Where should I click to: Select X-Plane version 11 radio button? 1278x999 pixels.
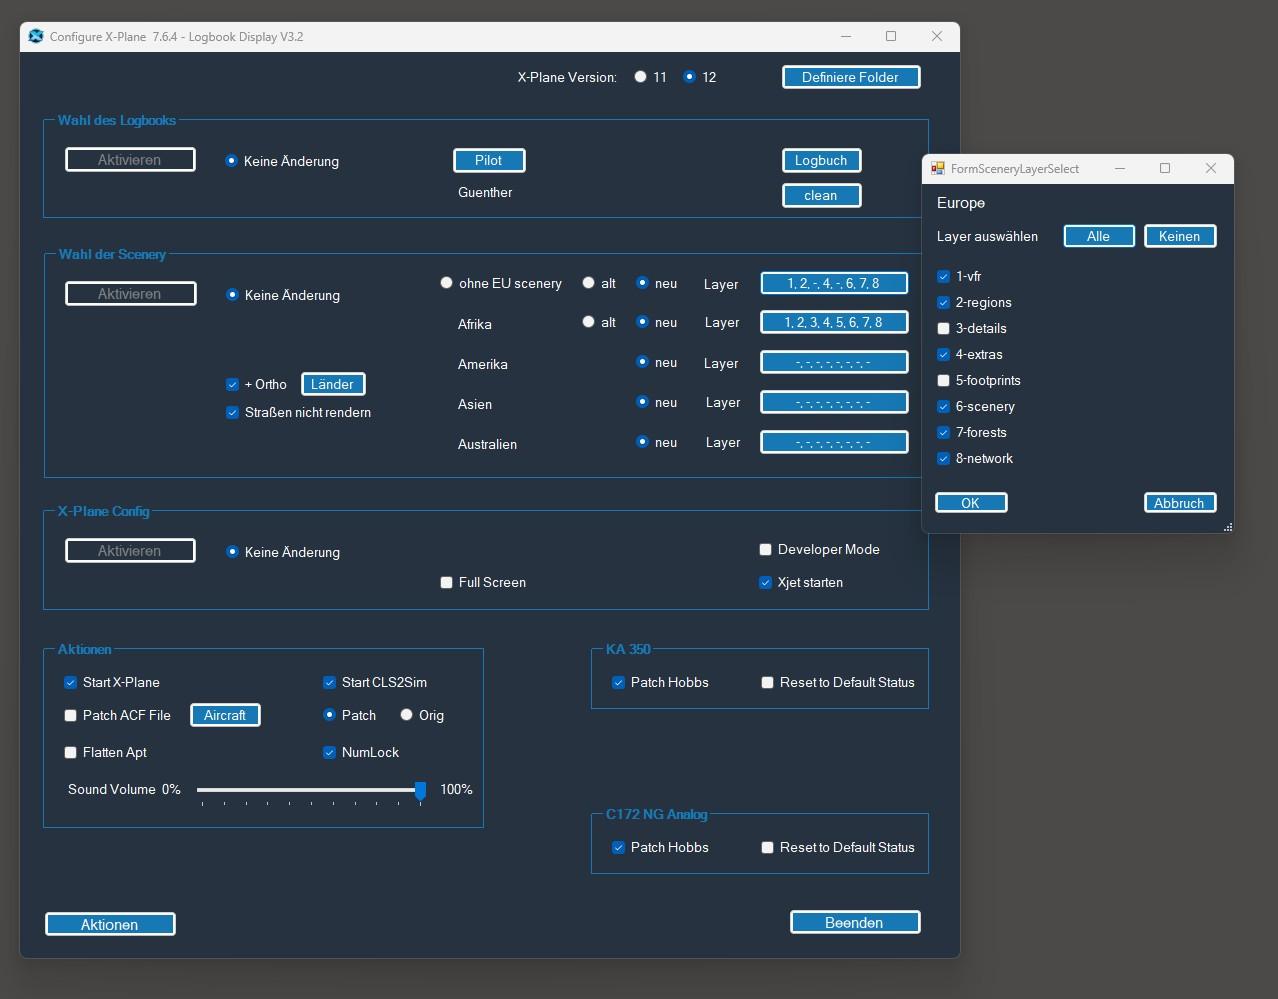point(640,77)
